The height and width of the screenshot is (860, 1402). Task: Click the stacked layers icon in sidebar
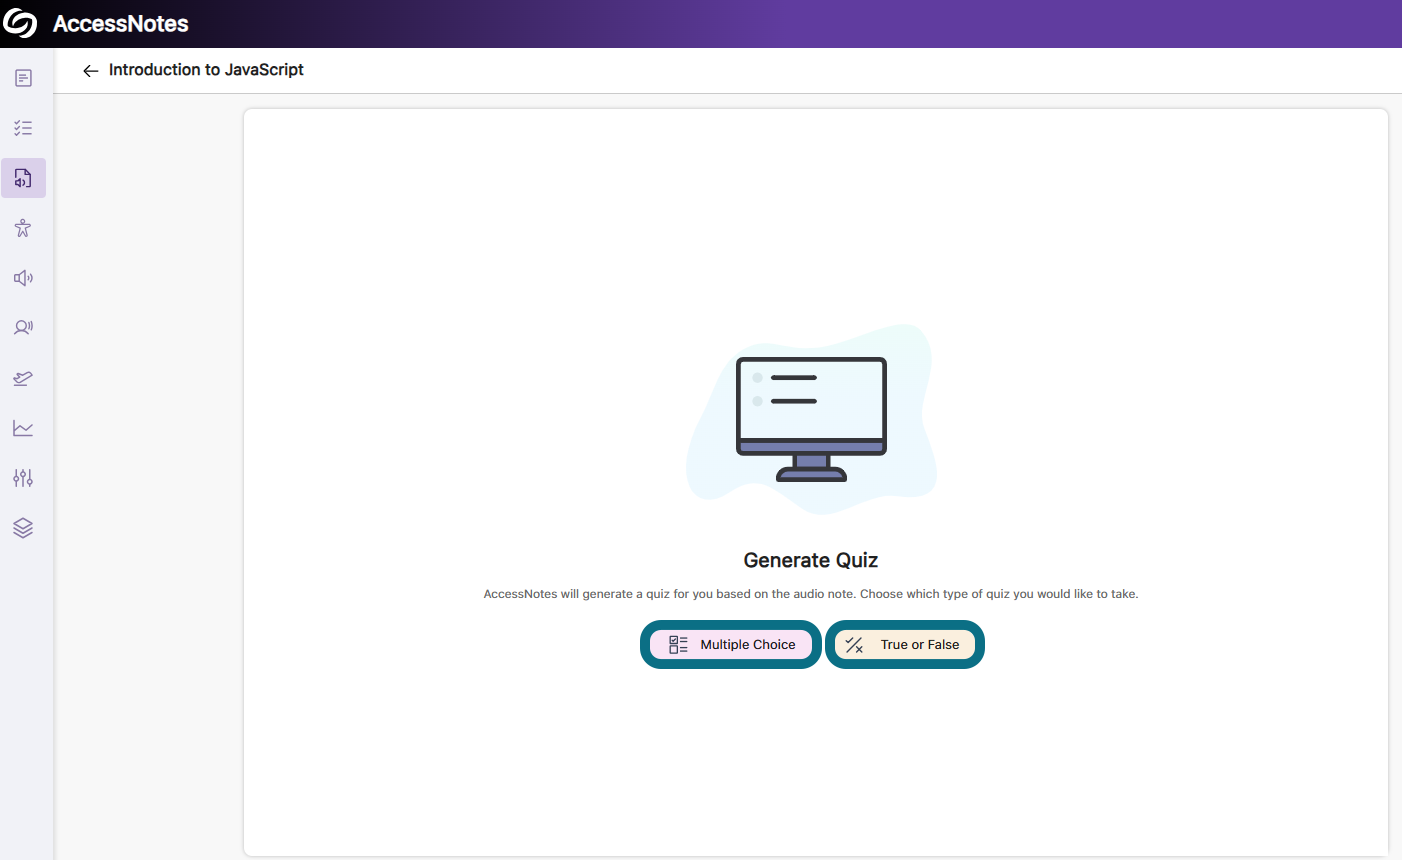click(x=23, y=528)
